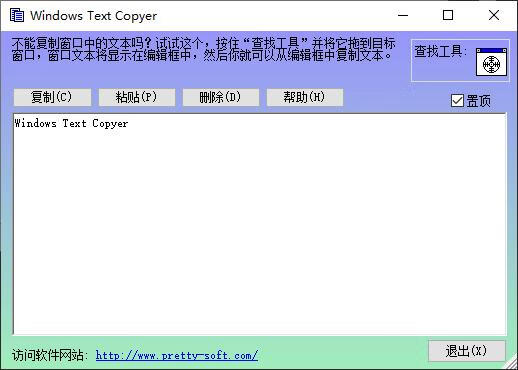
Task: Click the 删除(D) delete button
Action: coord(220,97)
